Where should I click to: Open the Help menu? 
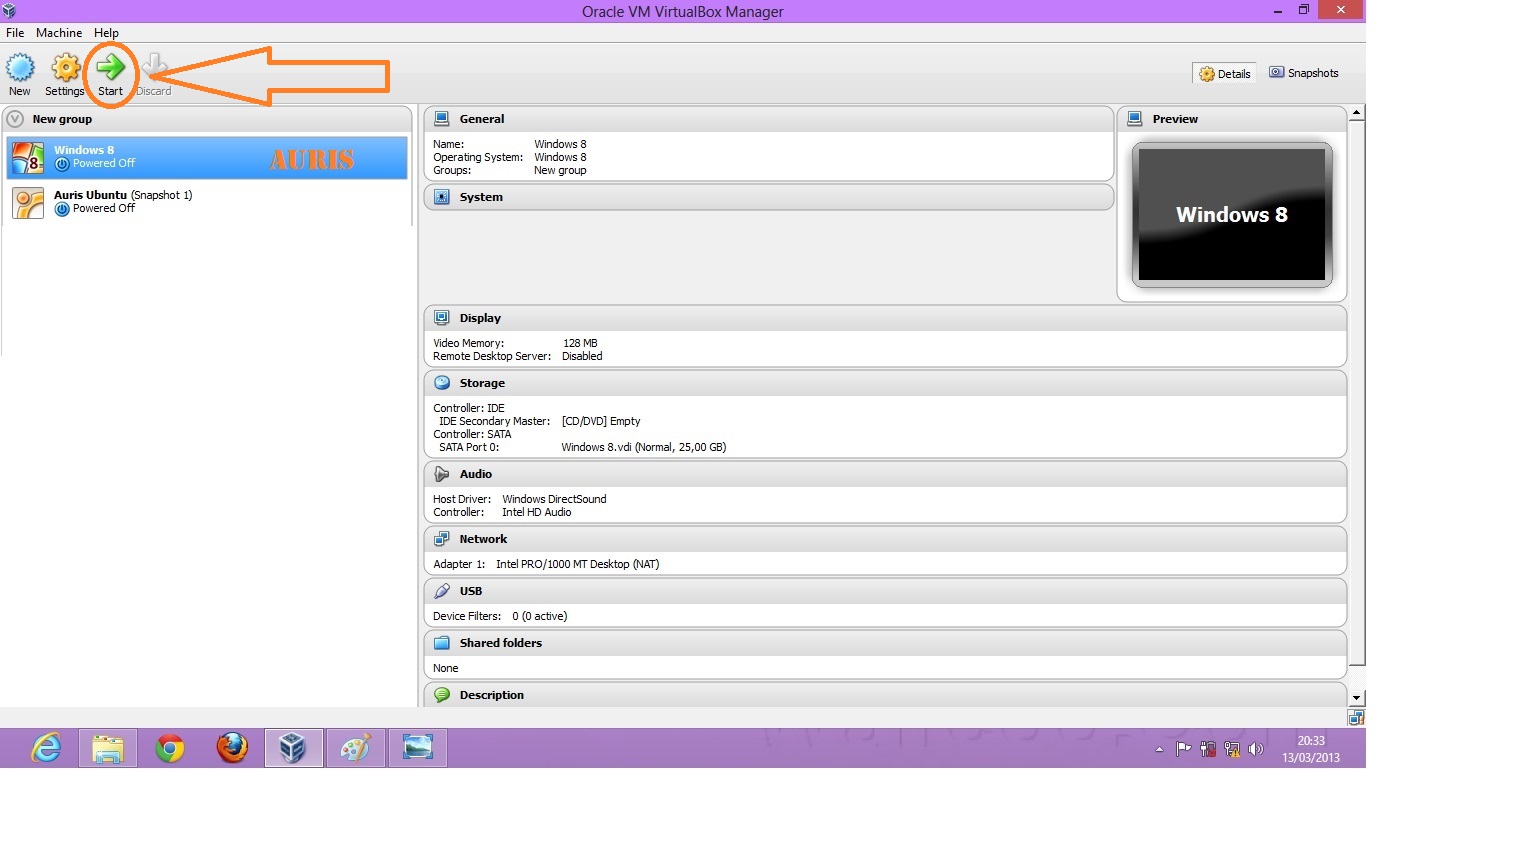point(106,33)
